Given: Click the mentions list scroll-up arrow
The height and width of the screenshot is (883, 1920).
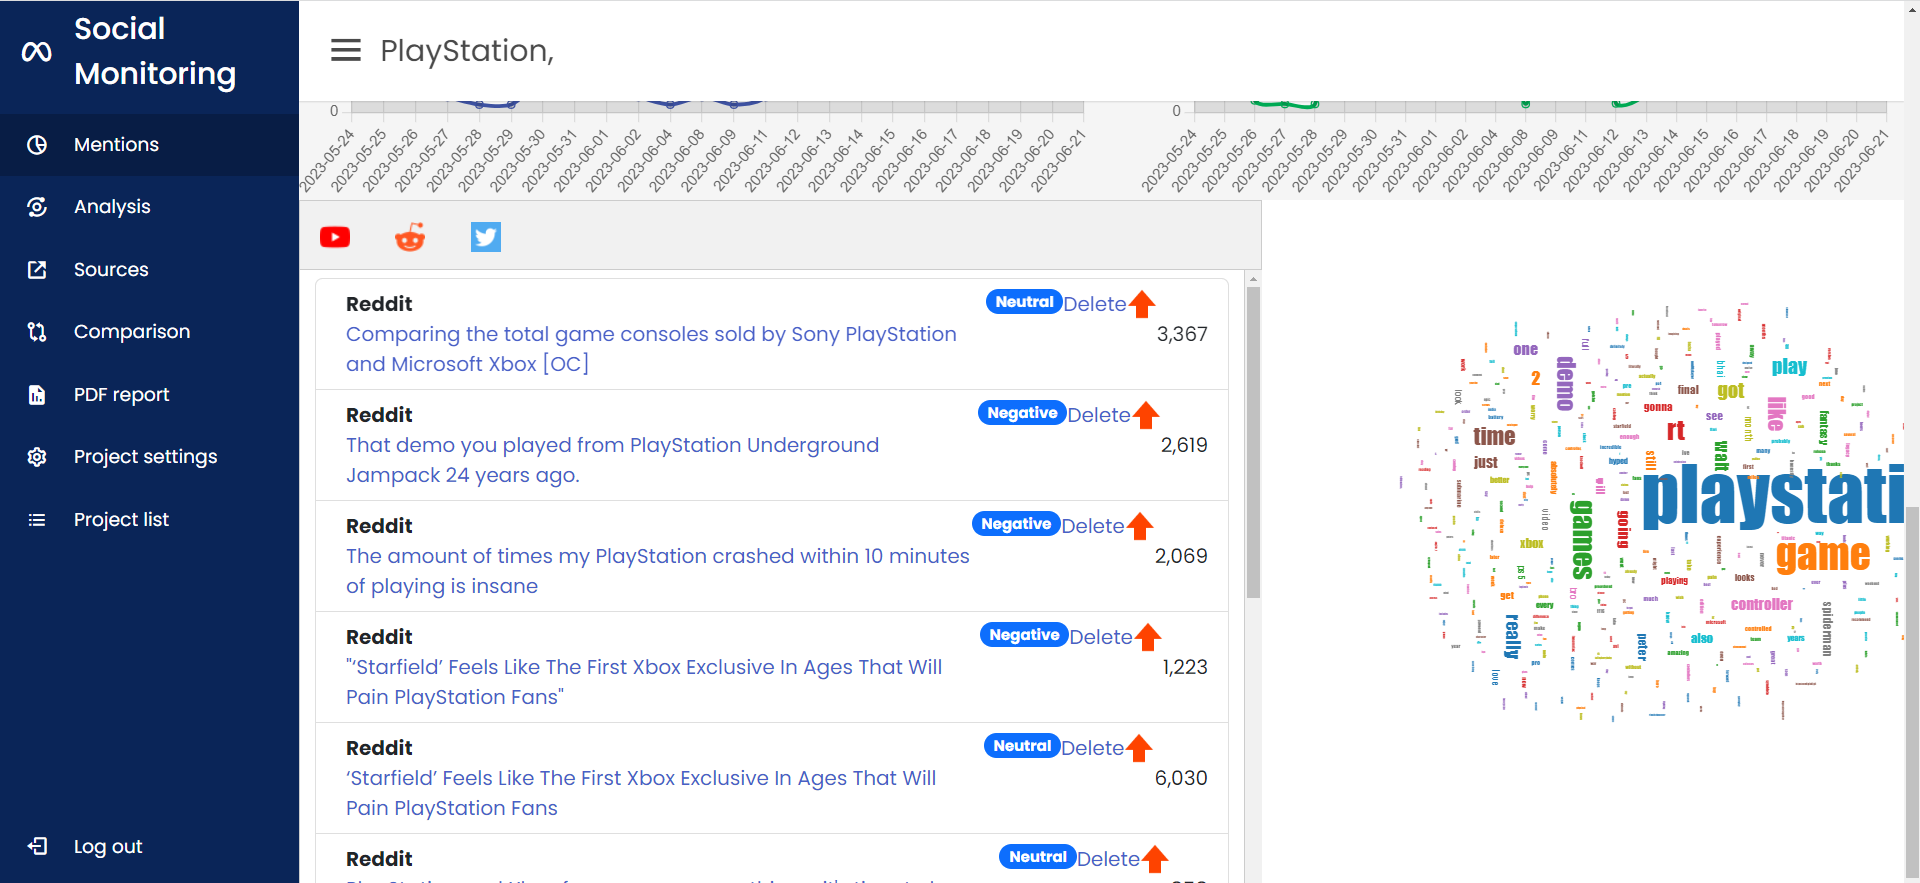Looking at the screenshot, I should point(1253,279).
